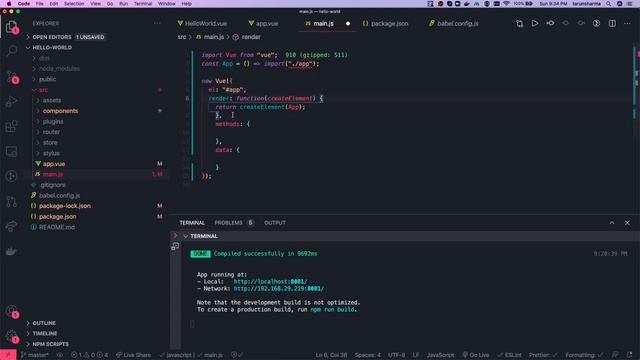Follow the 192.168.29.219 network link in terminal
The height and width of the screenshot is (360, 640).
point(278,289)
